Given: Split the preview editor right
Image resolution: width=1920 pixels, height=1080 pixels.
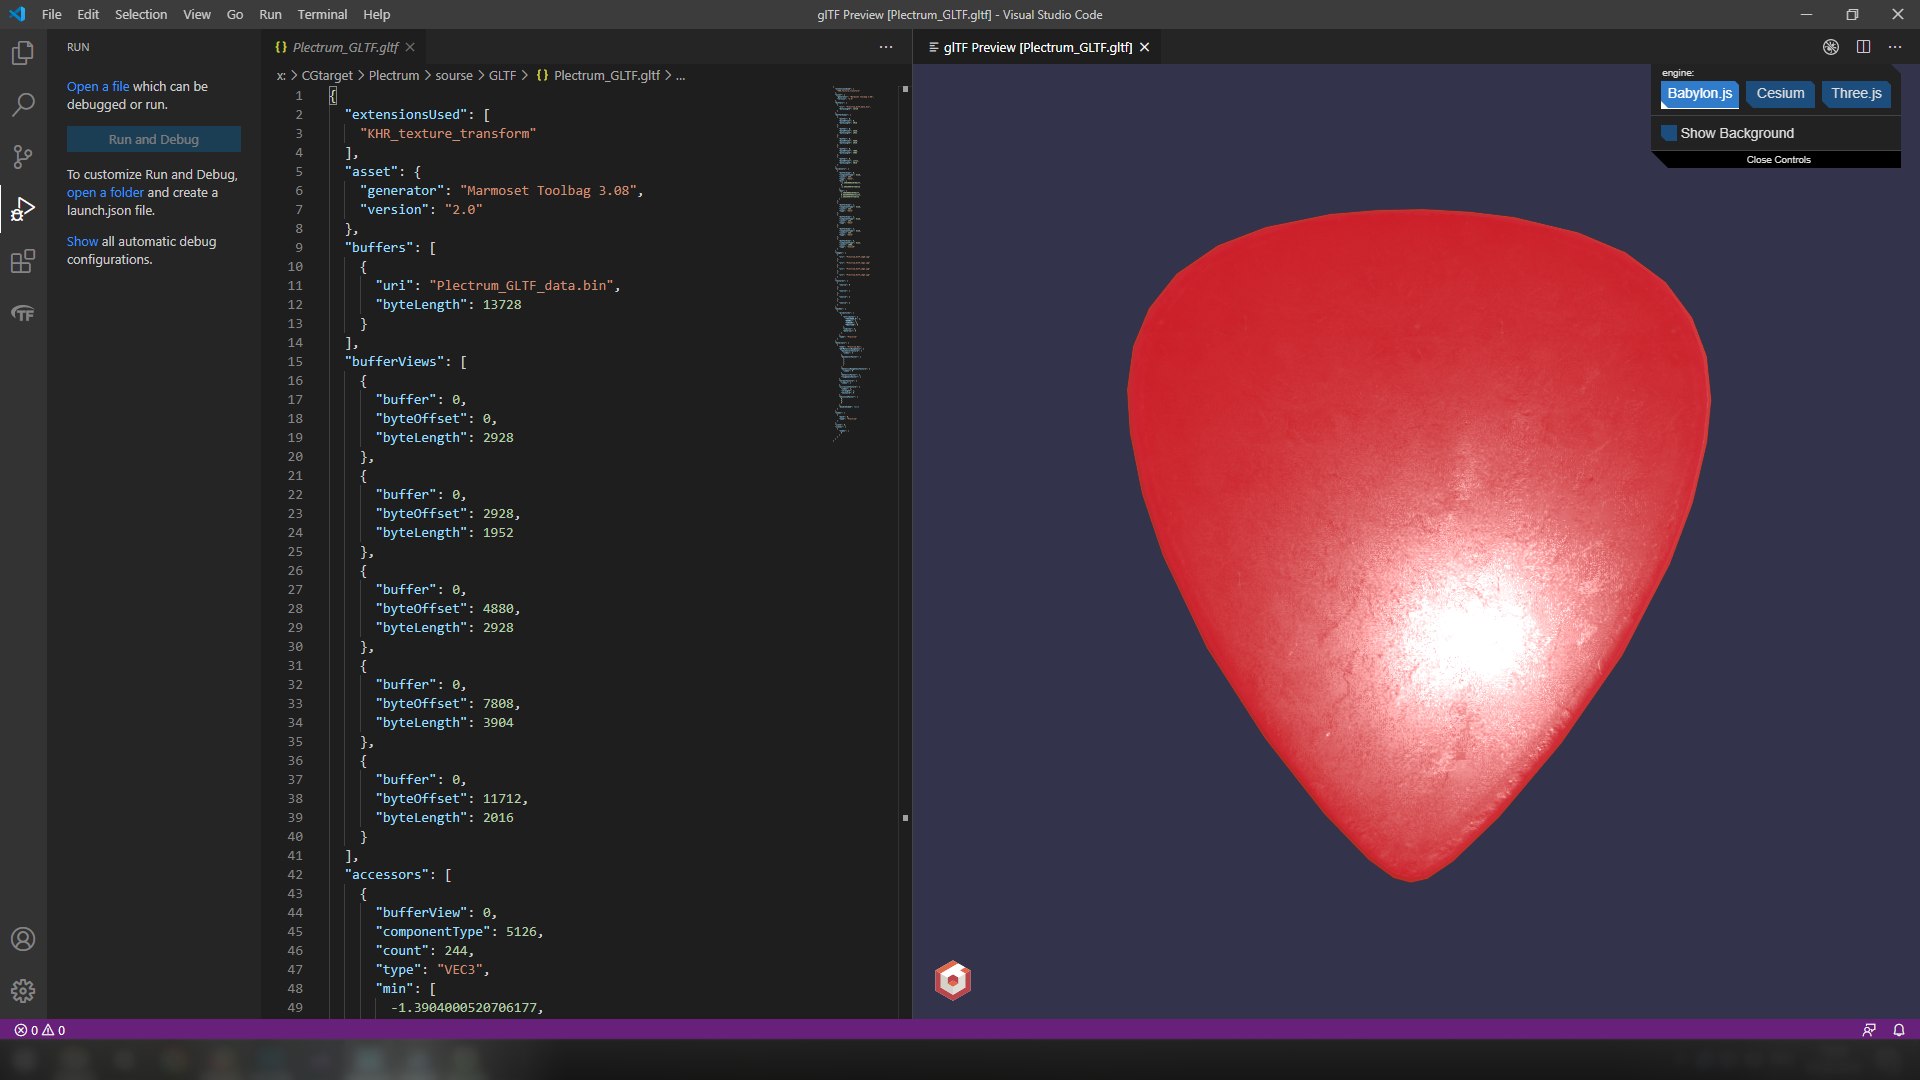Looking at the screenshot, I should [x=1863, y=47].
